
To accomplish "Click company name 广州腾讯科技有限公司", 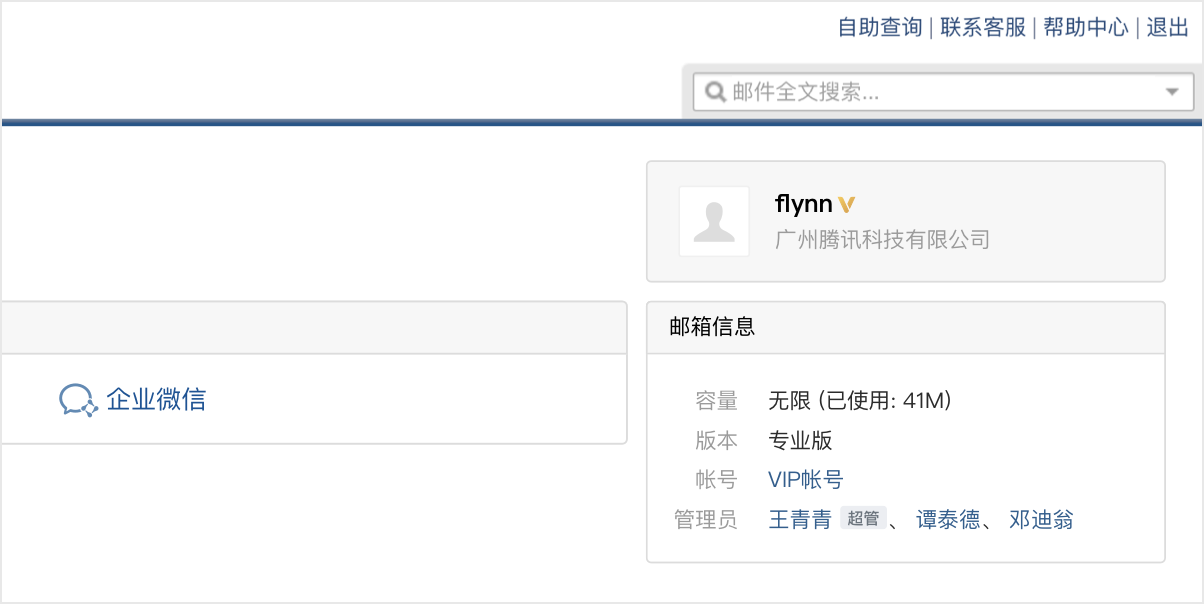I will [881, 239].
